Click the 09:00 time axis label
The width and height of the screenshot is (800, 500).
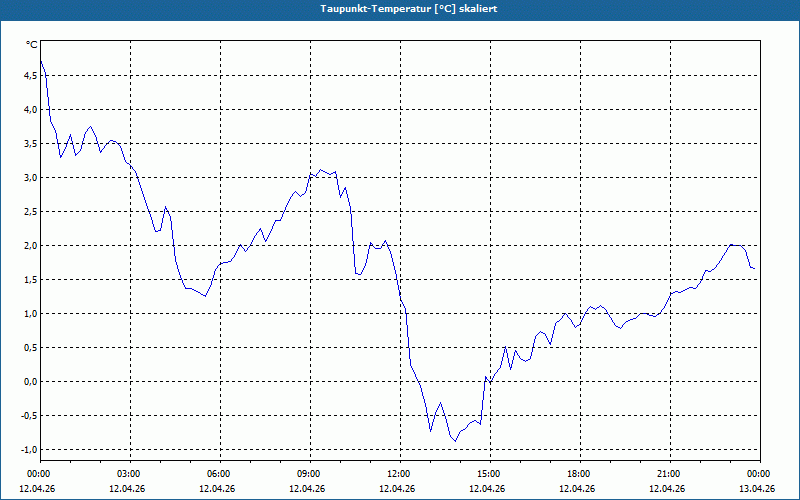pyautogui.click(x=310, y=474)
